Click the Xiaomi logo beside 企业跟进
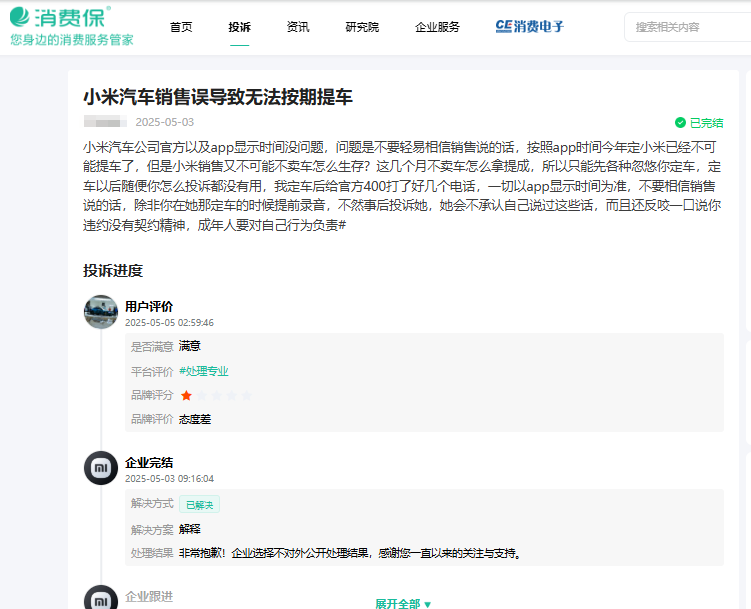 pyautogui.click(x=101, y=598)
